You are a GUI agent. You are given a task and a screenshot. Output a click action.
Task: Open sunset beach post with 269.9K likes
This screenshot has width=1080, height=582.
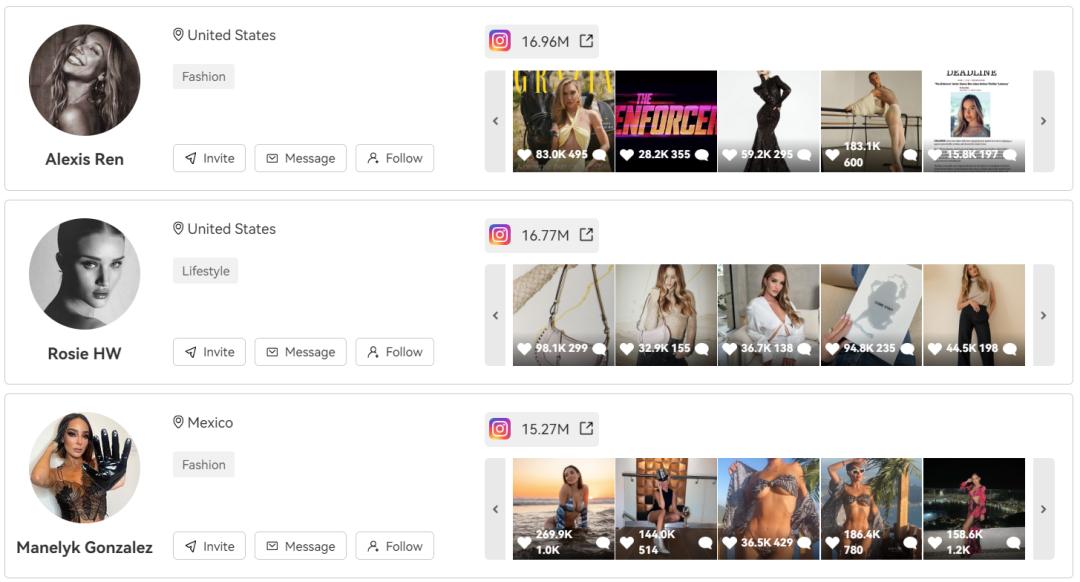(563, 509)
